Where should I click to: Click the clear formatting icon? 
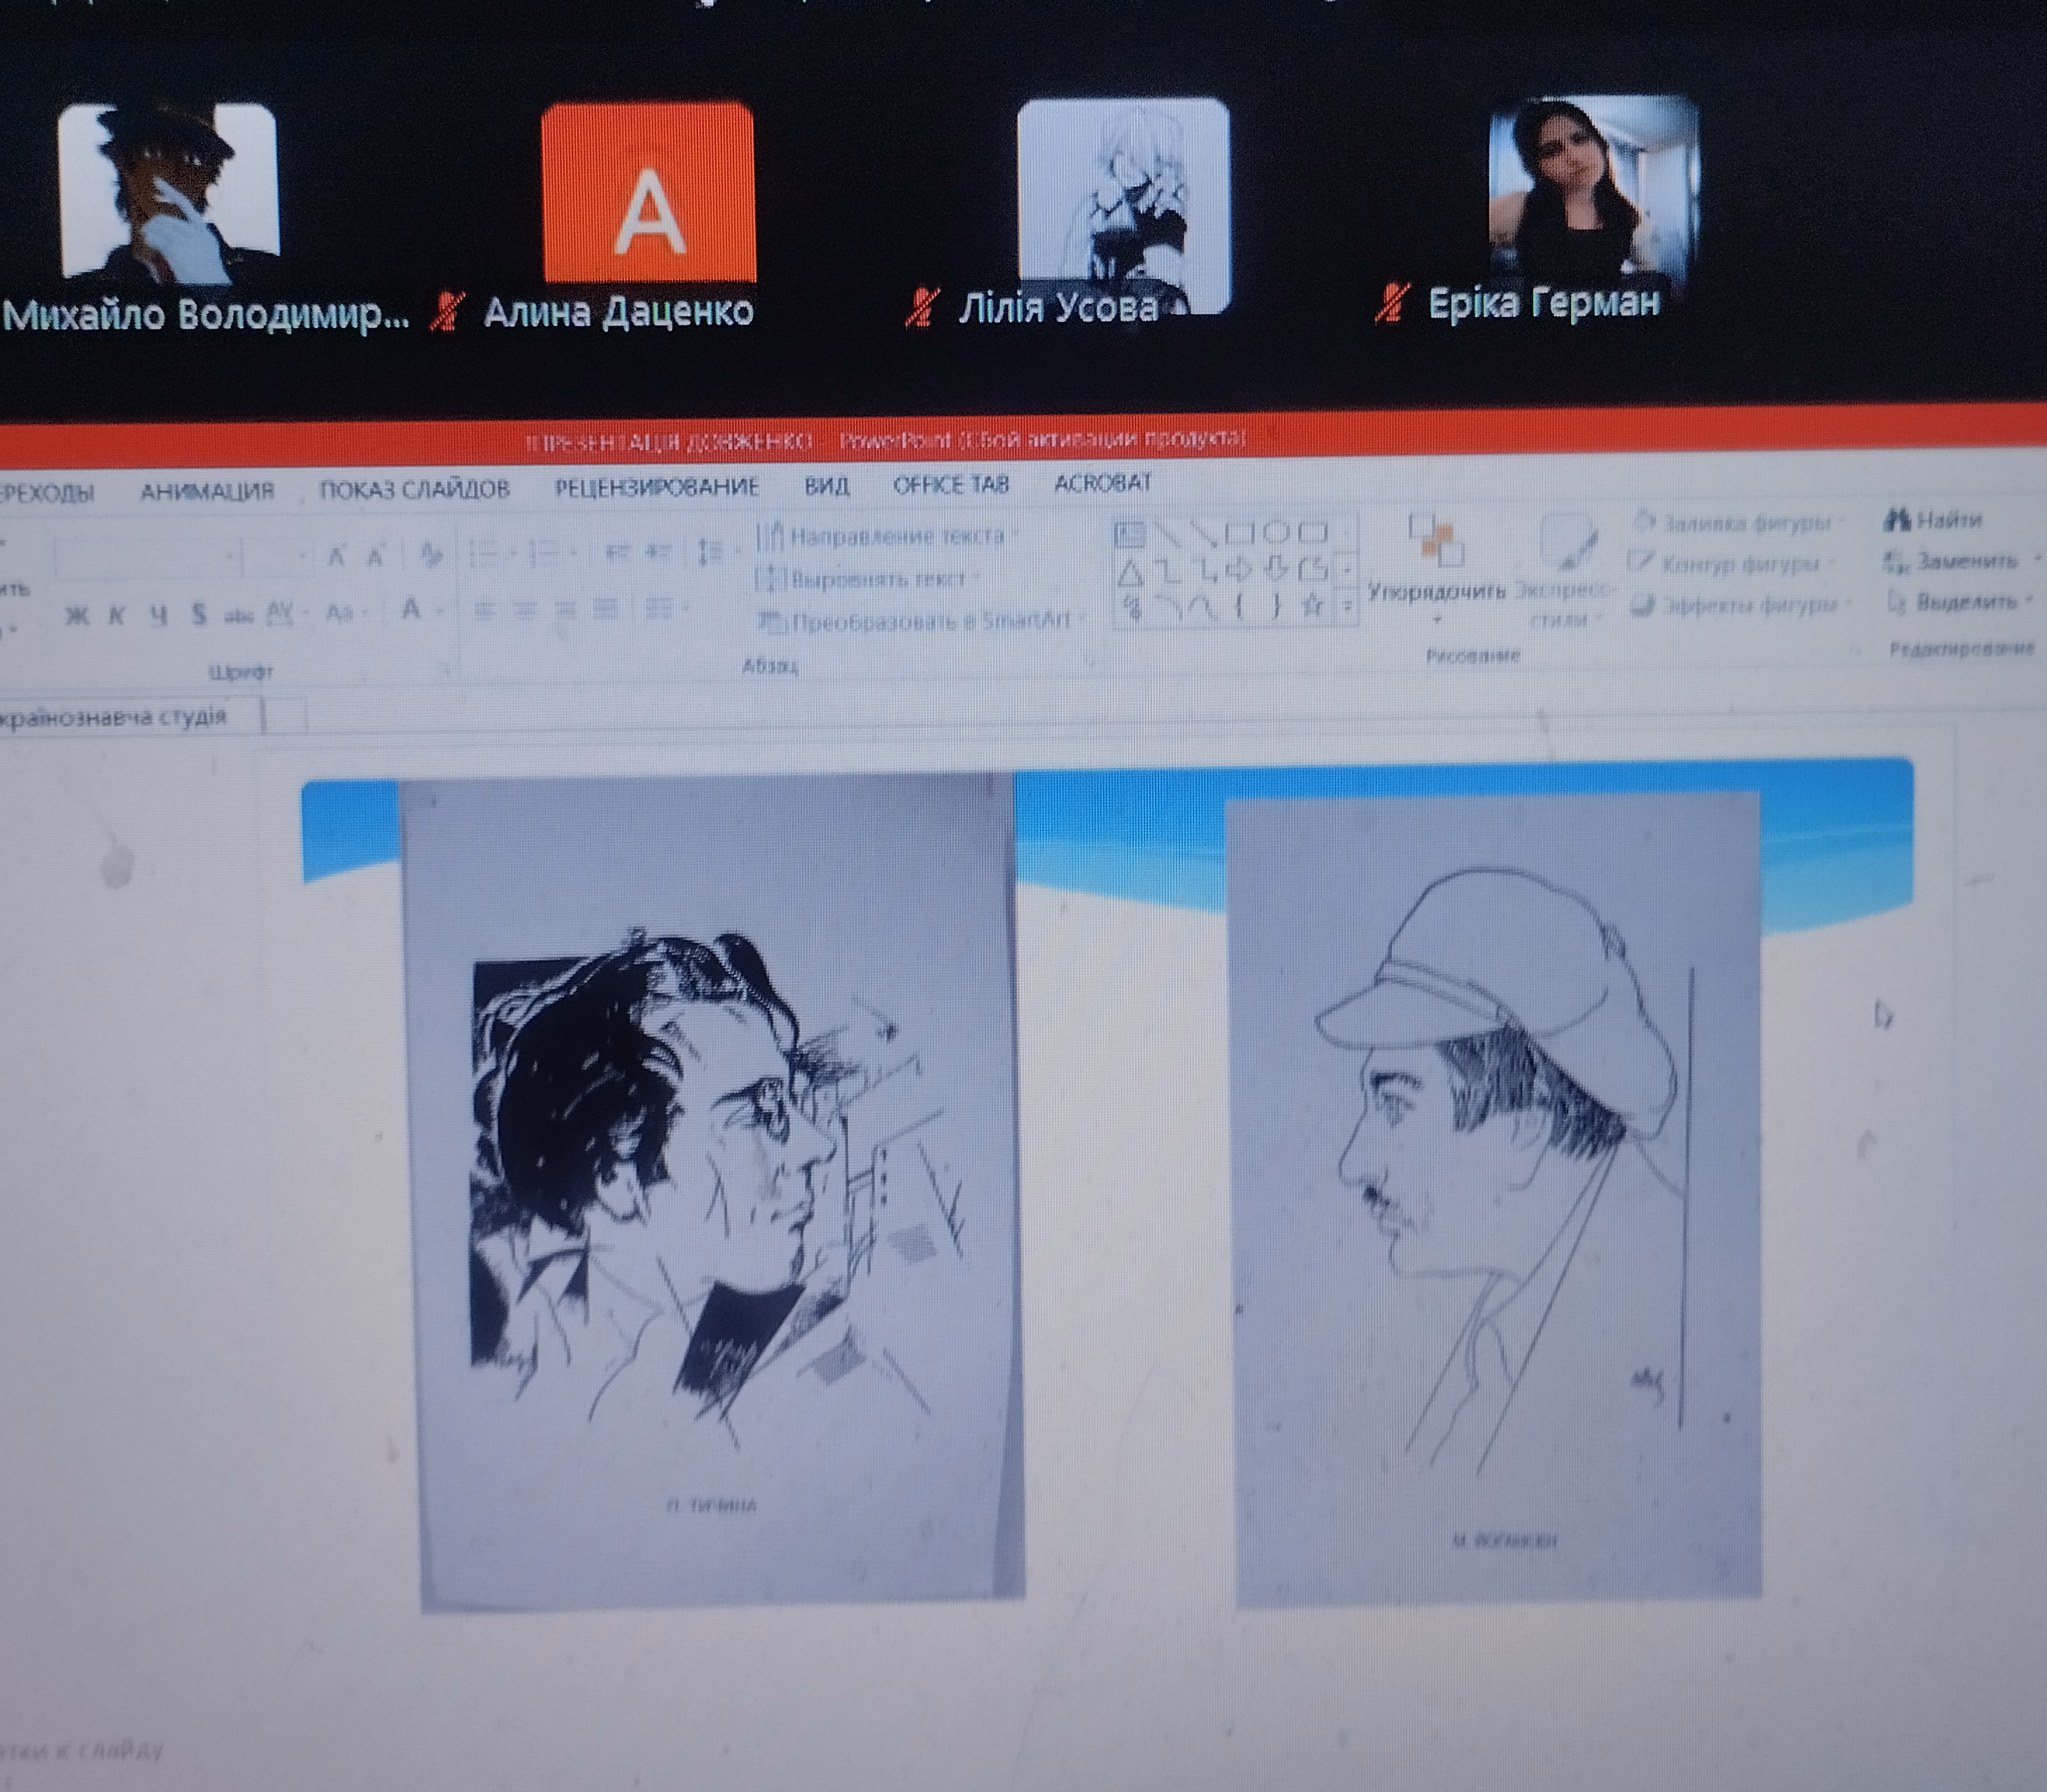pyautogui.click(x=431, y=554)
